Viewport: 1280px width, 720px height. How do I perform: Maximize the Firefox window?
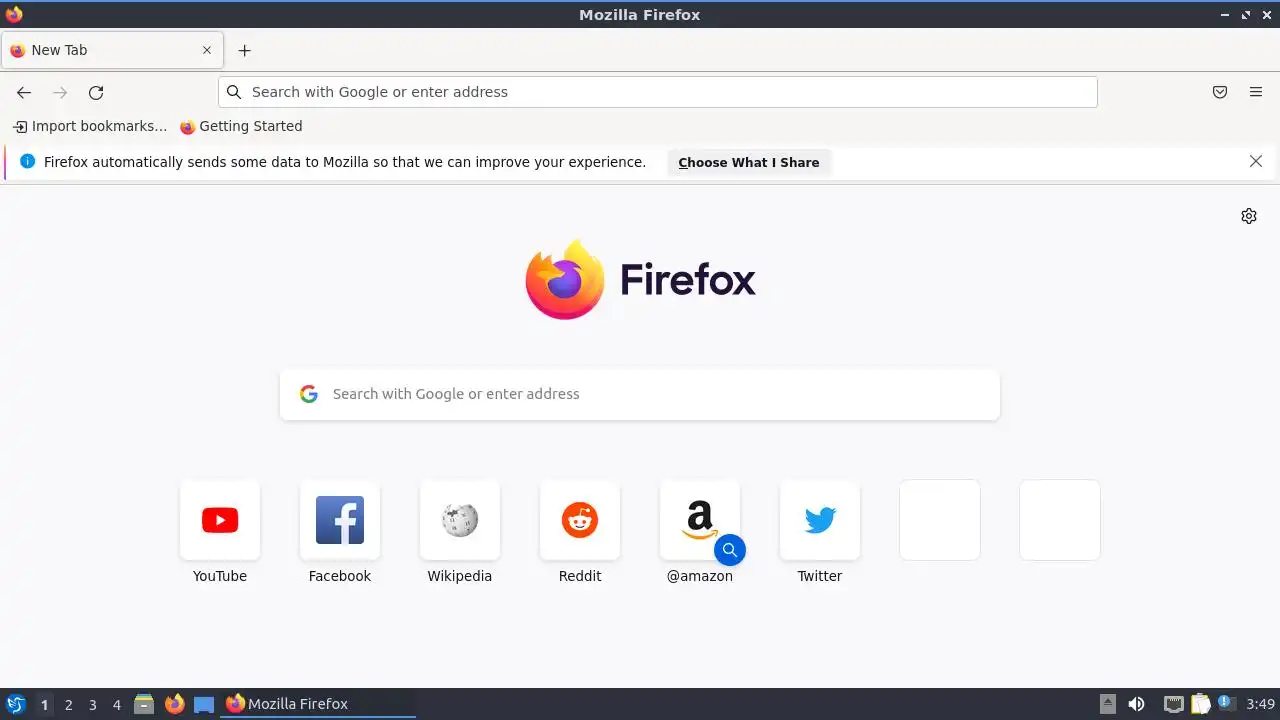(1246, 15)
